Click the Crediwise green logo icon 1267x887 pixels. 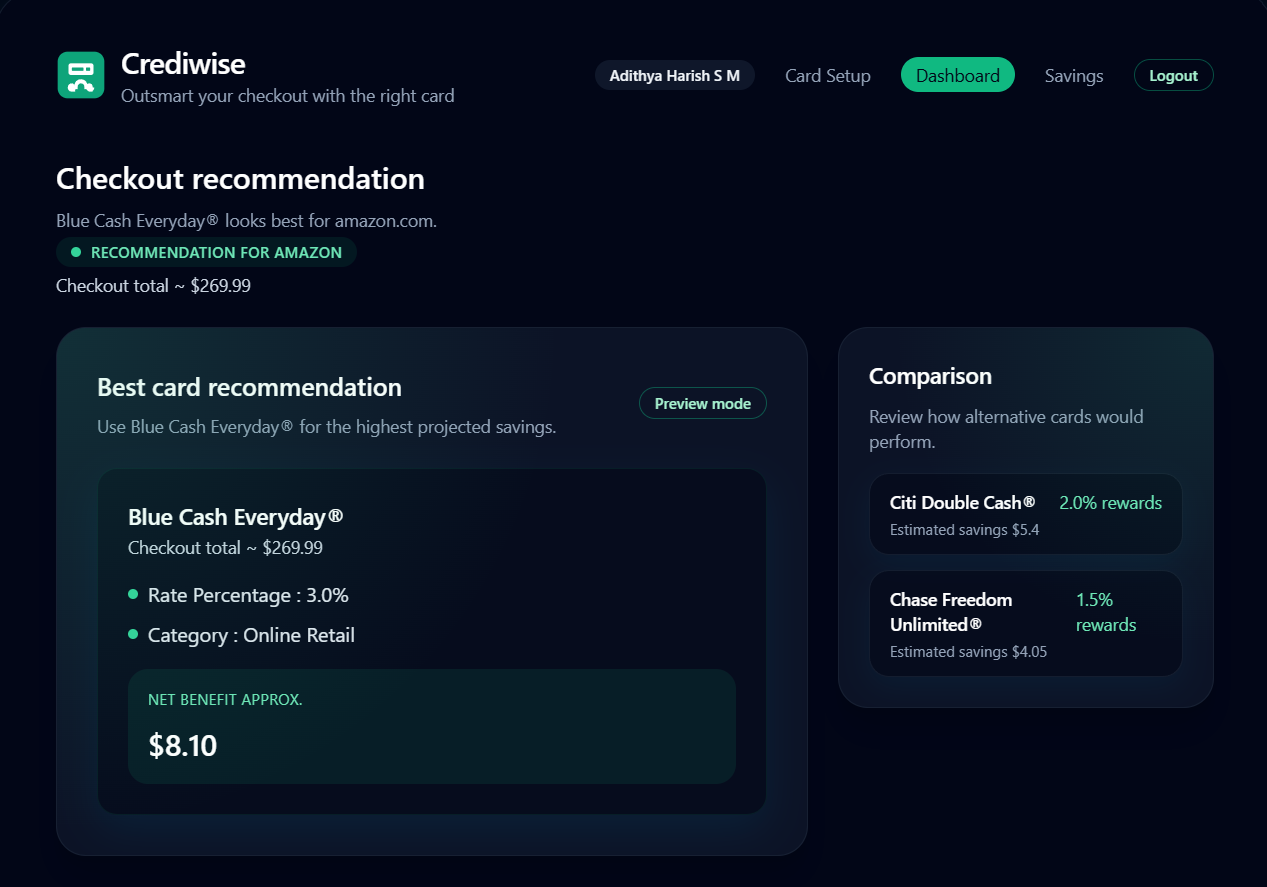tap(81, 75)
